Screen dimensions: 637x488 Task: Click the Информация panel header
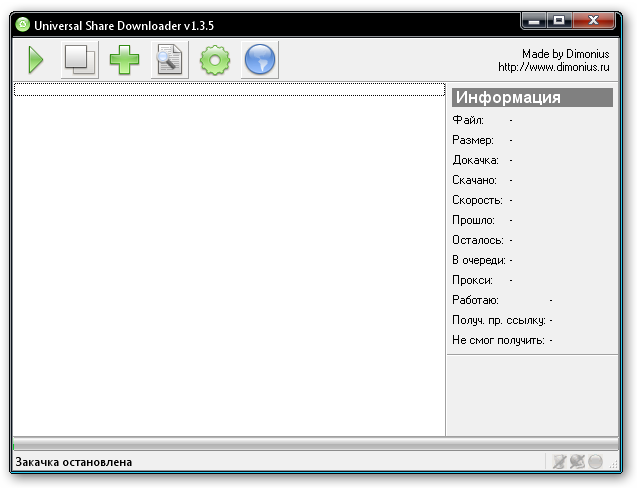532,98
